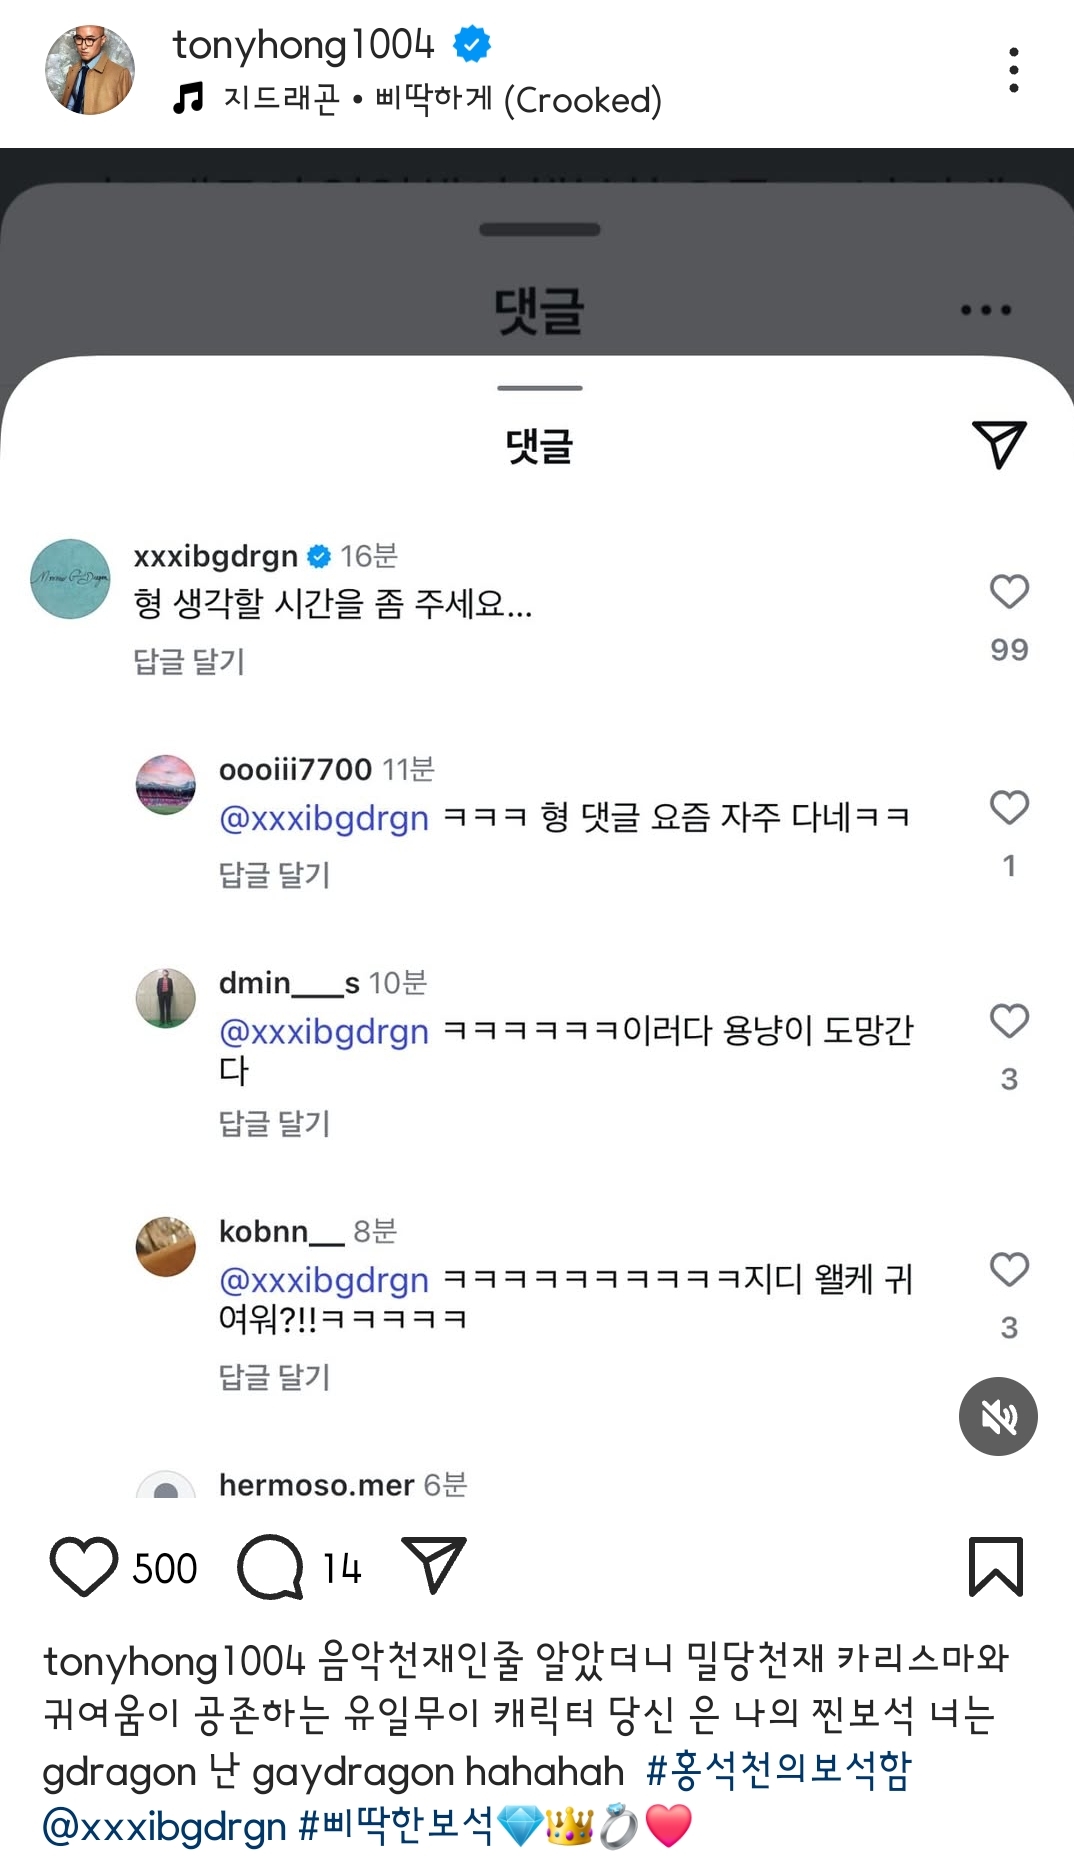Like the comment by xxxibgdrgn
The height and width of the screenshot is (1873, 1074).
pos(1009,591)
